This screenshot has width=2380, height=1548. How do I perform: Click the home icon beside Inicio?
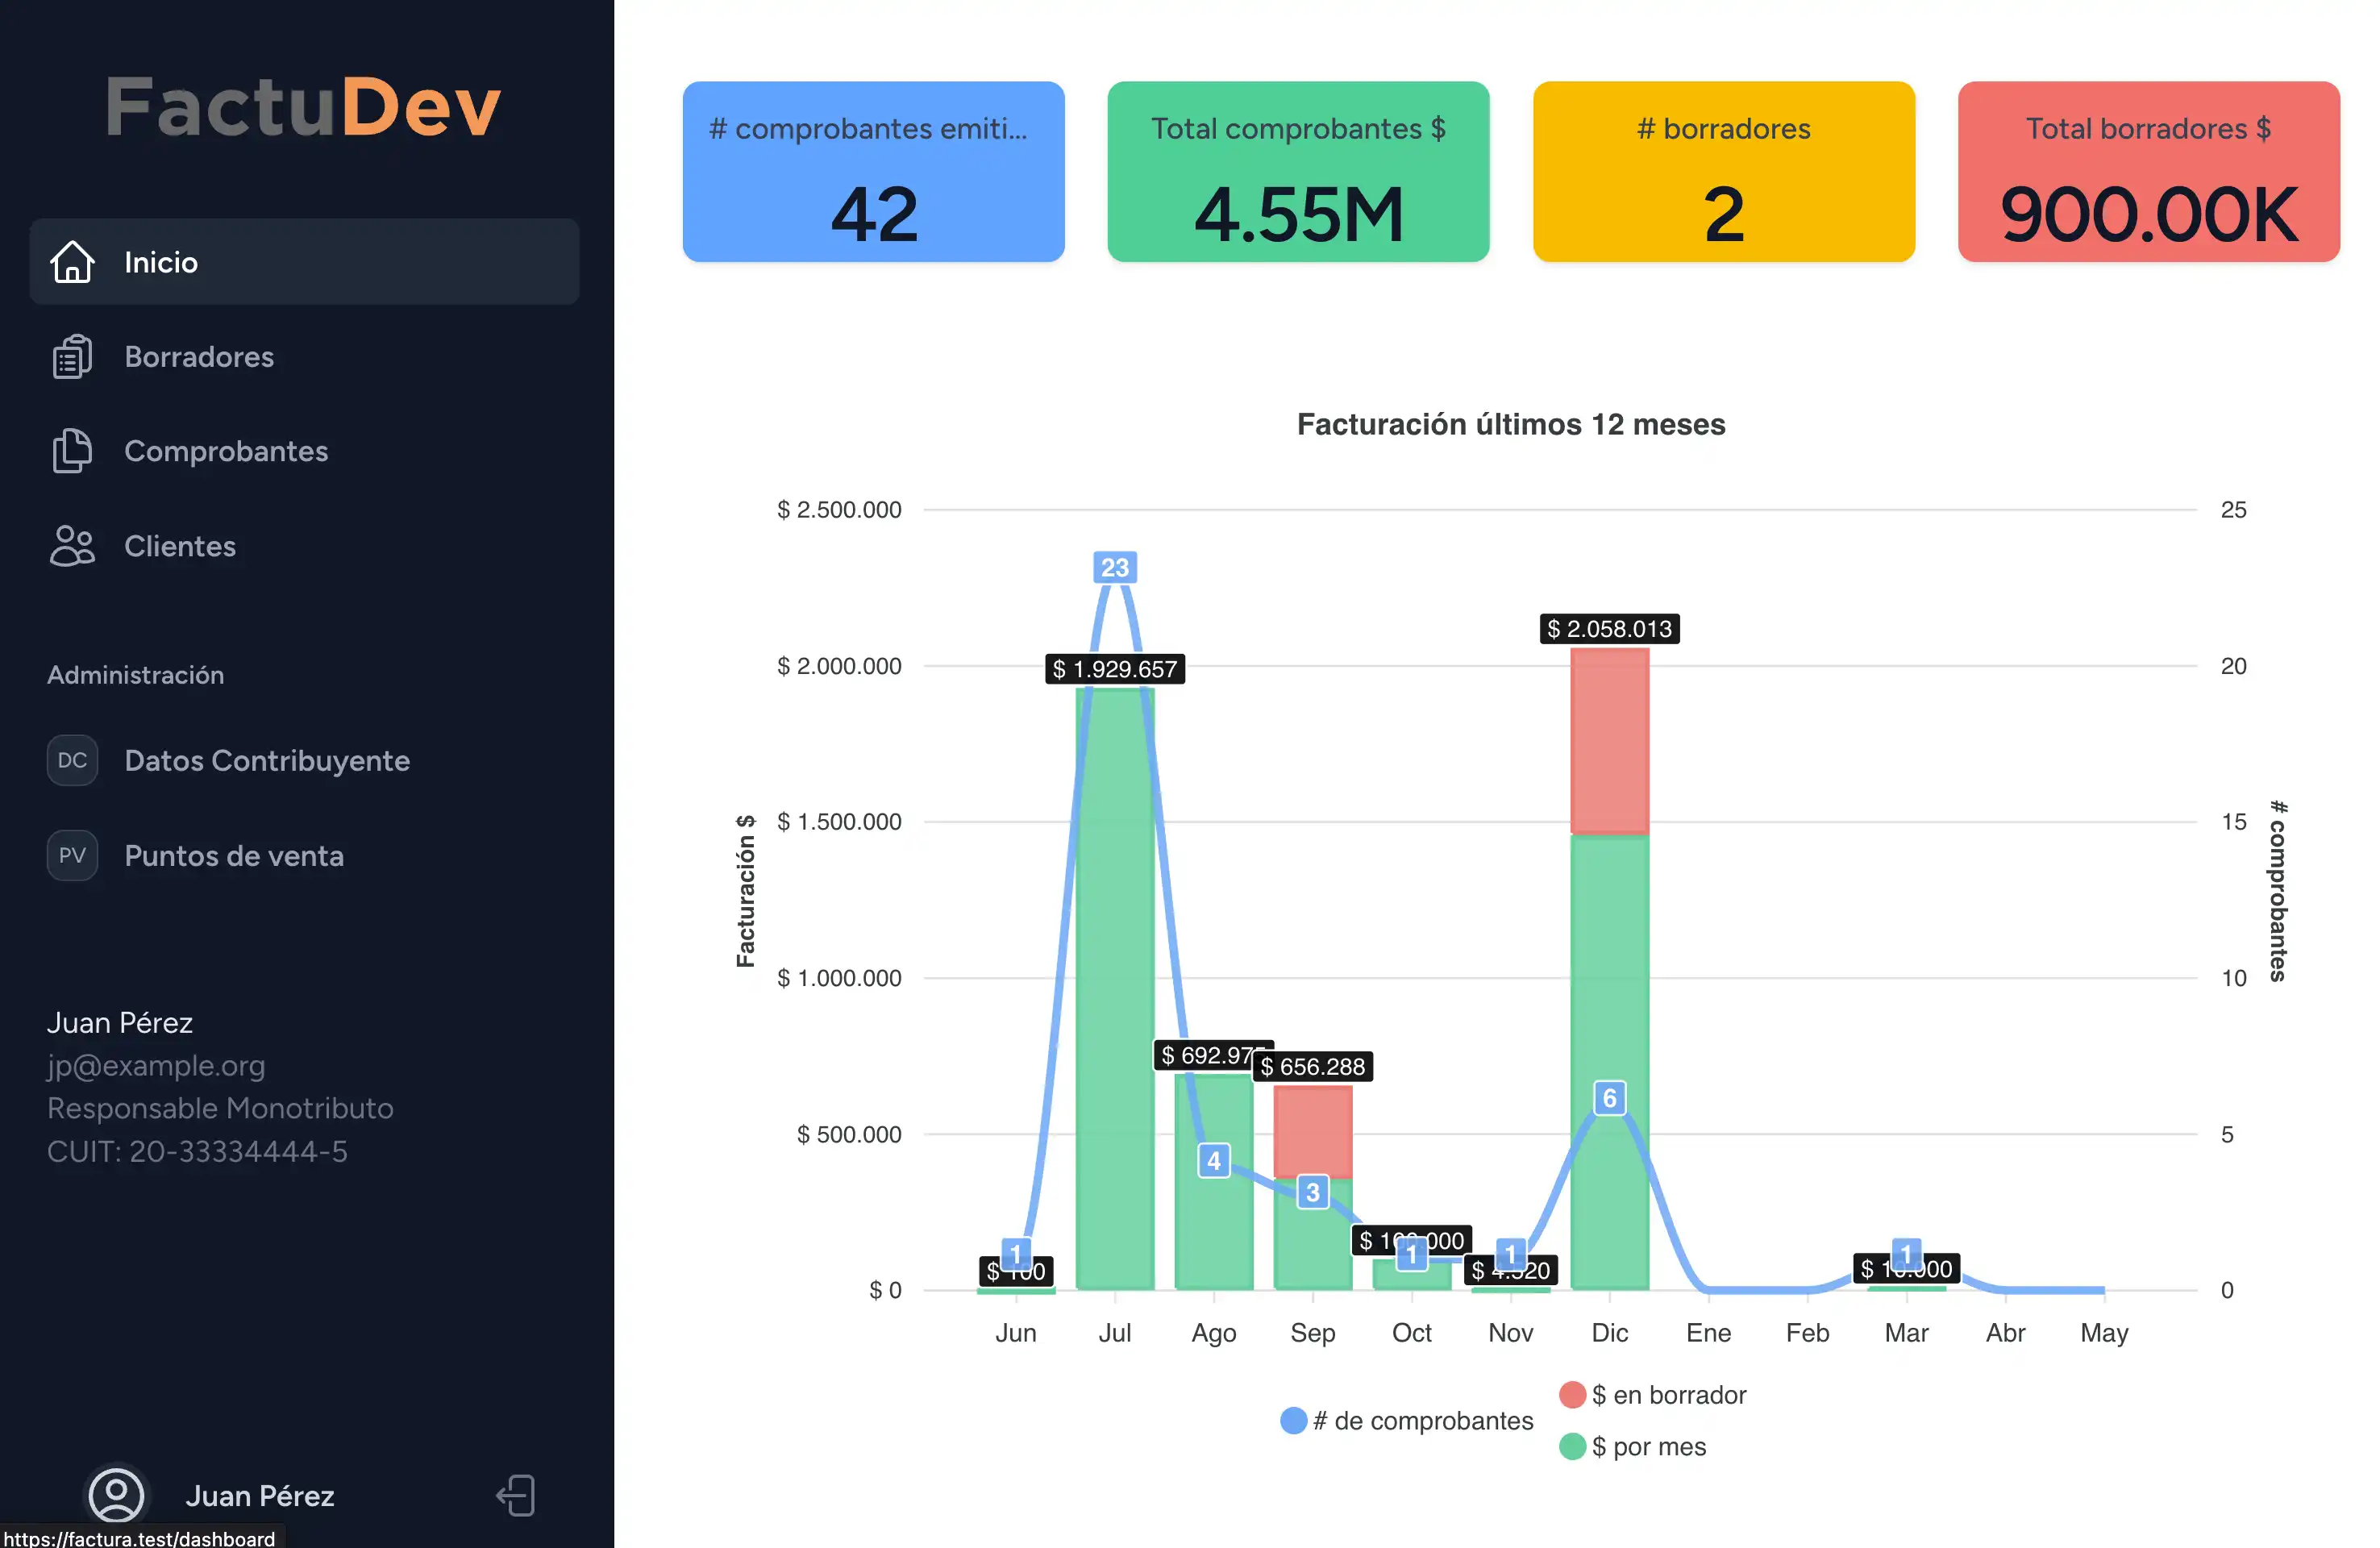tap(72, 262)
